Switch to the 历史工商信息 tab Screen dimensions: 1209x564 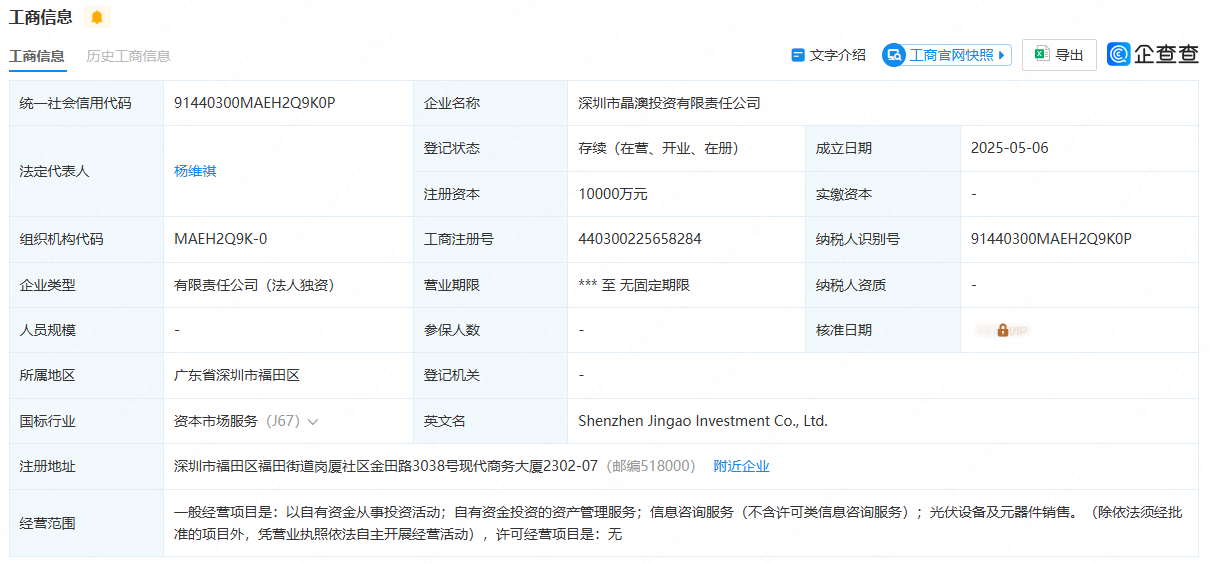tap(128, 56)
